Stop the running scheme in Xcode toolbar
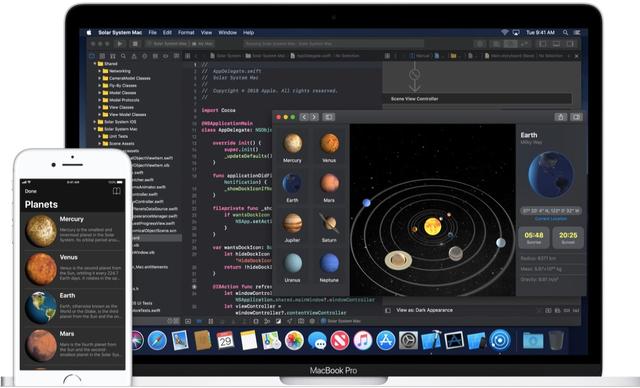Image resolution: width=640 pixels, height=388 pixels. click(136, 44)
